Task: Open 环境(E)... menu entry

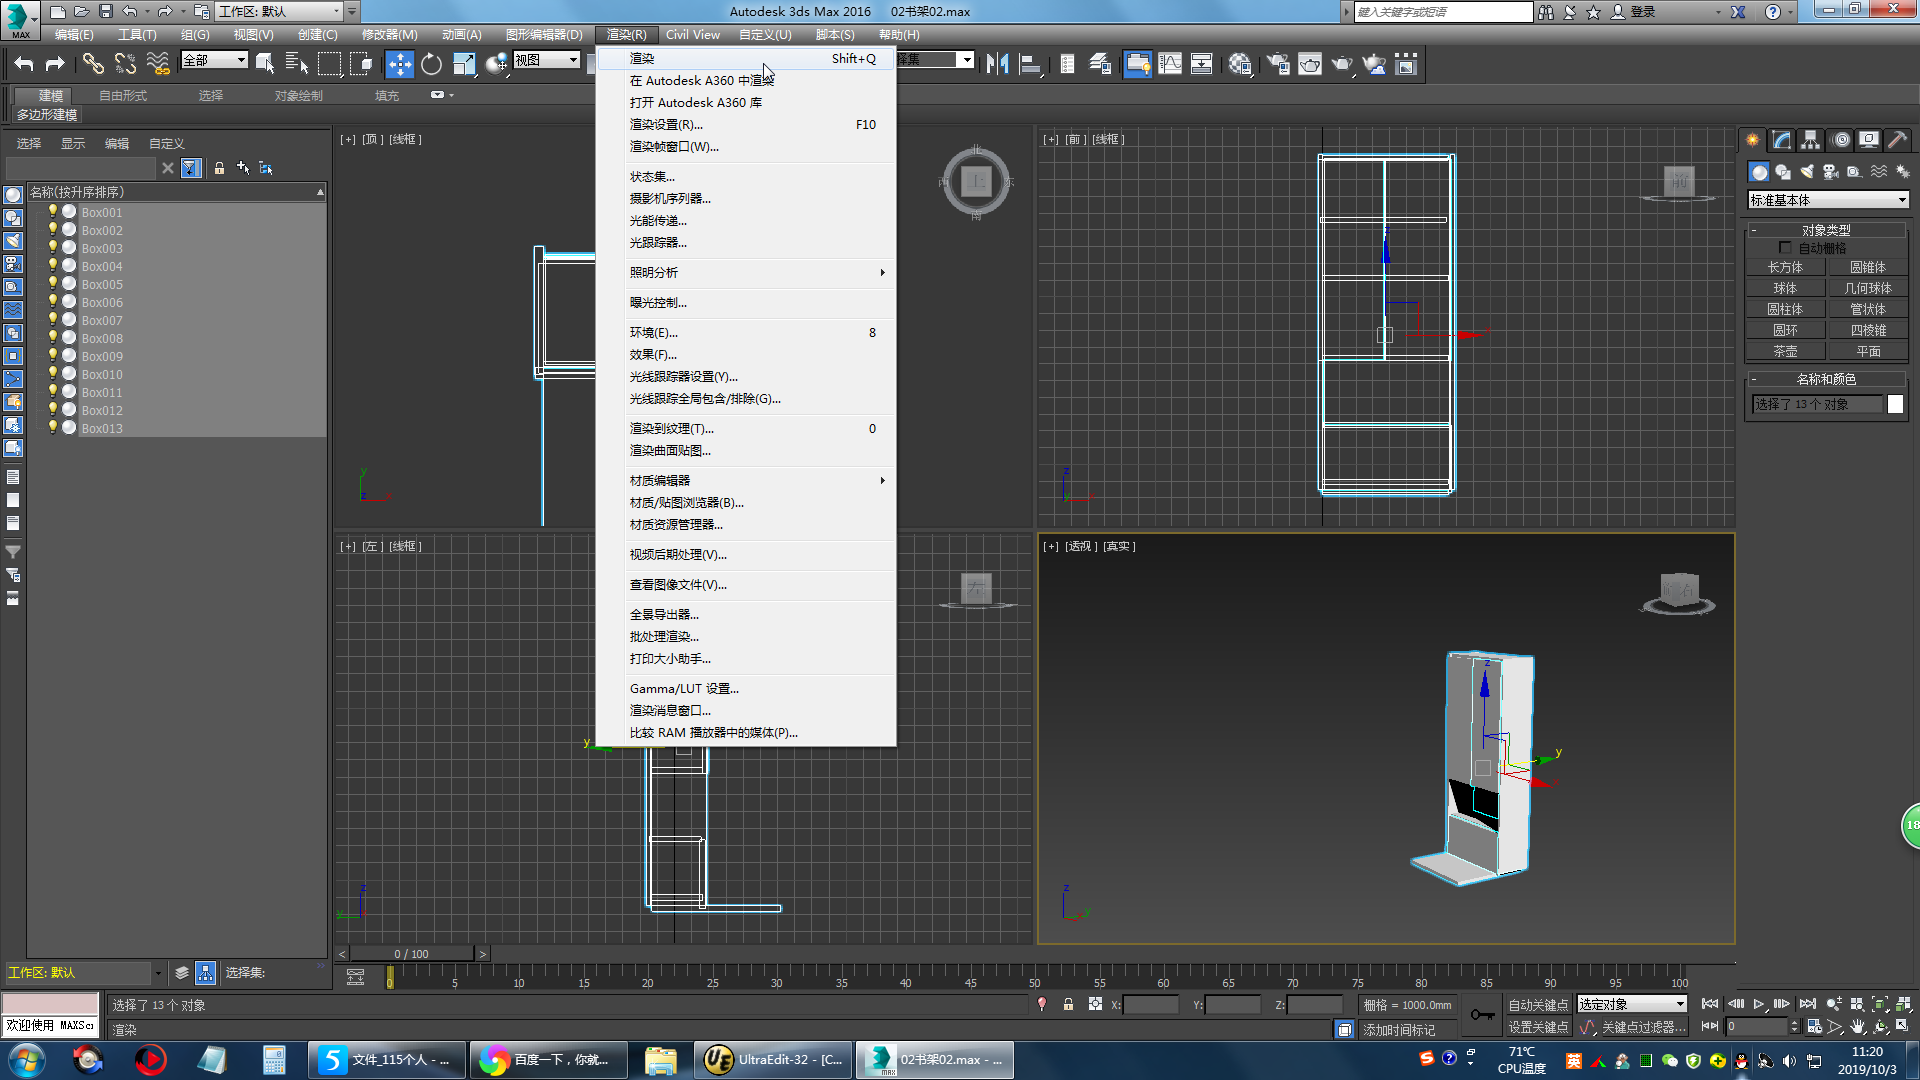Action: coord(746,332)
